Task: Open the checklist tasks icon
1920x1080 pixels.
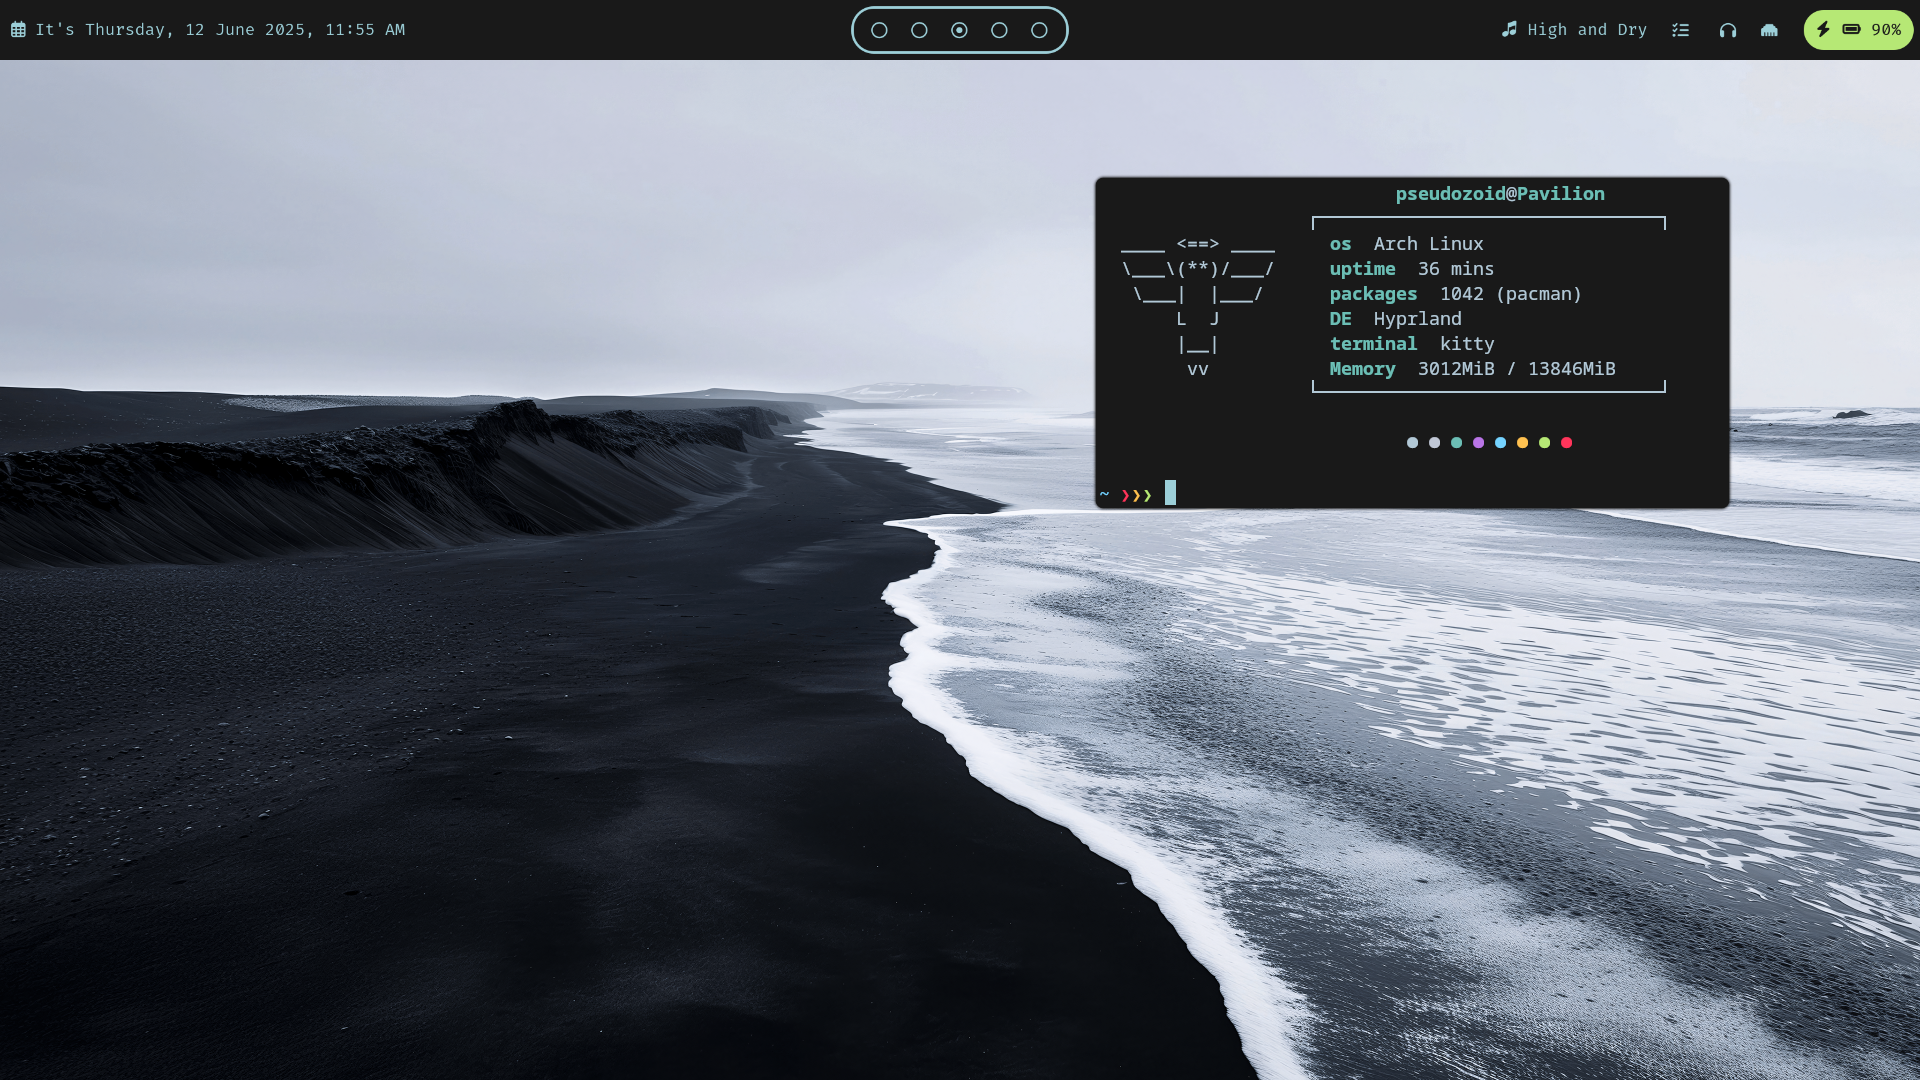Action: (x=1681, y=30)
